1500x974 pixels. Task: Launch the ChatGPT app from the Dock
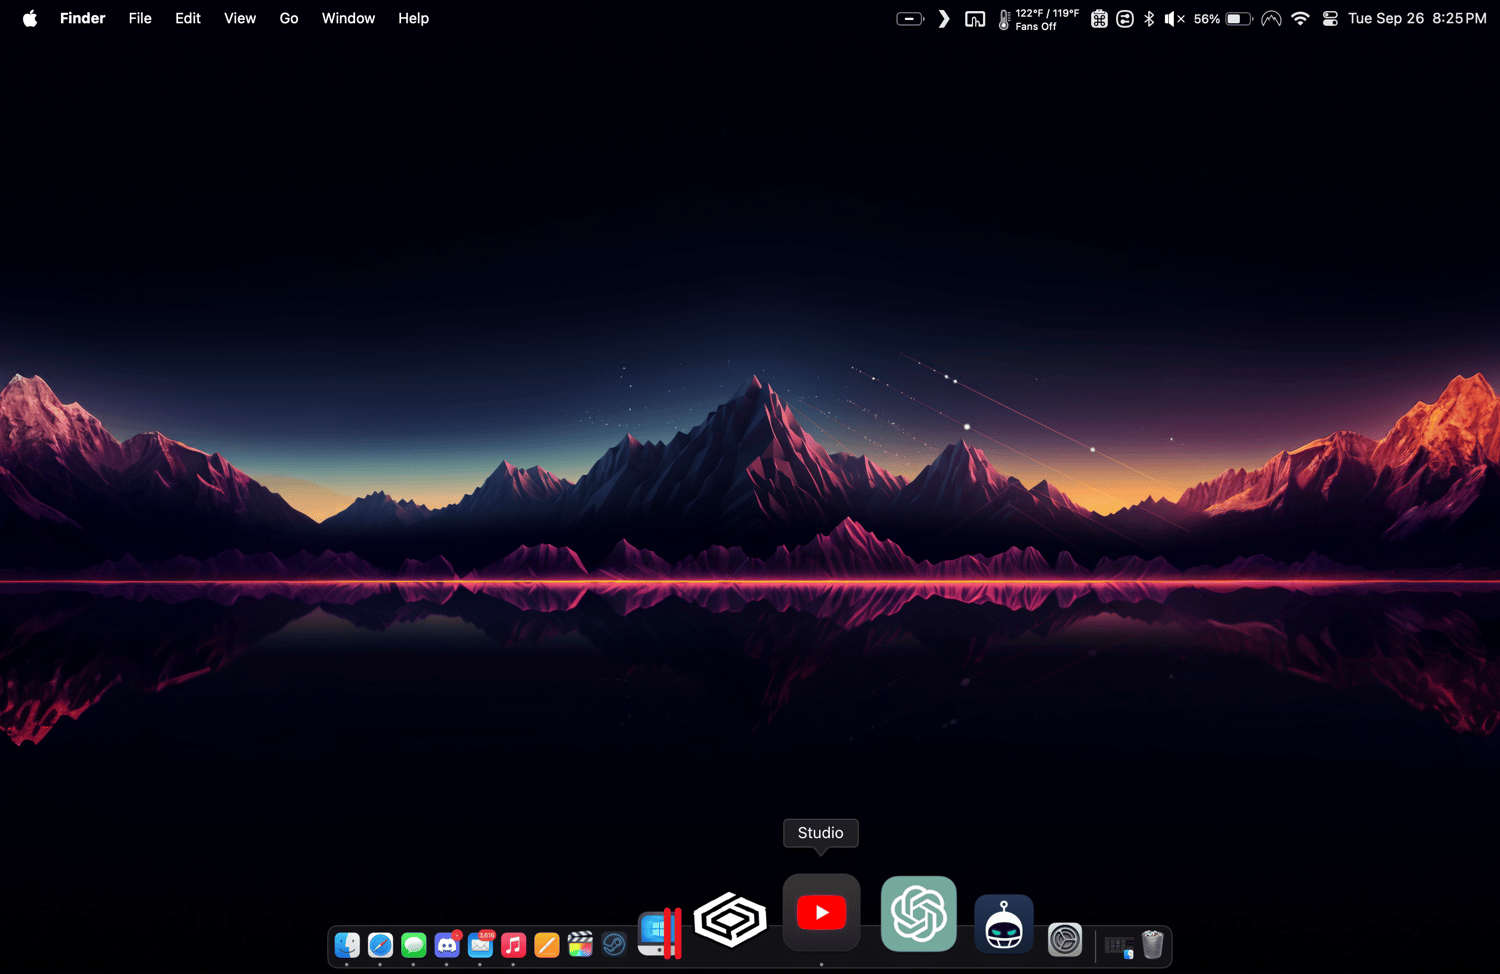point(919,913)
